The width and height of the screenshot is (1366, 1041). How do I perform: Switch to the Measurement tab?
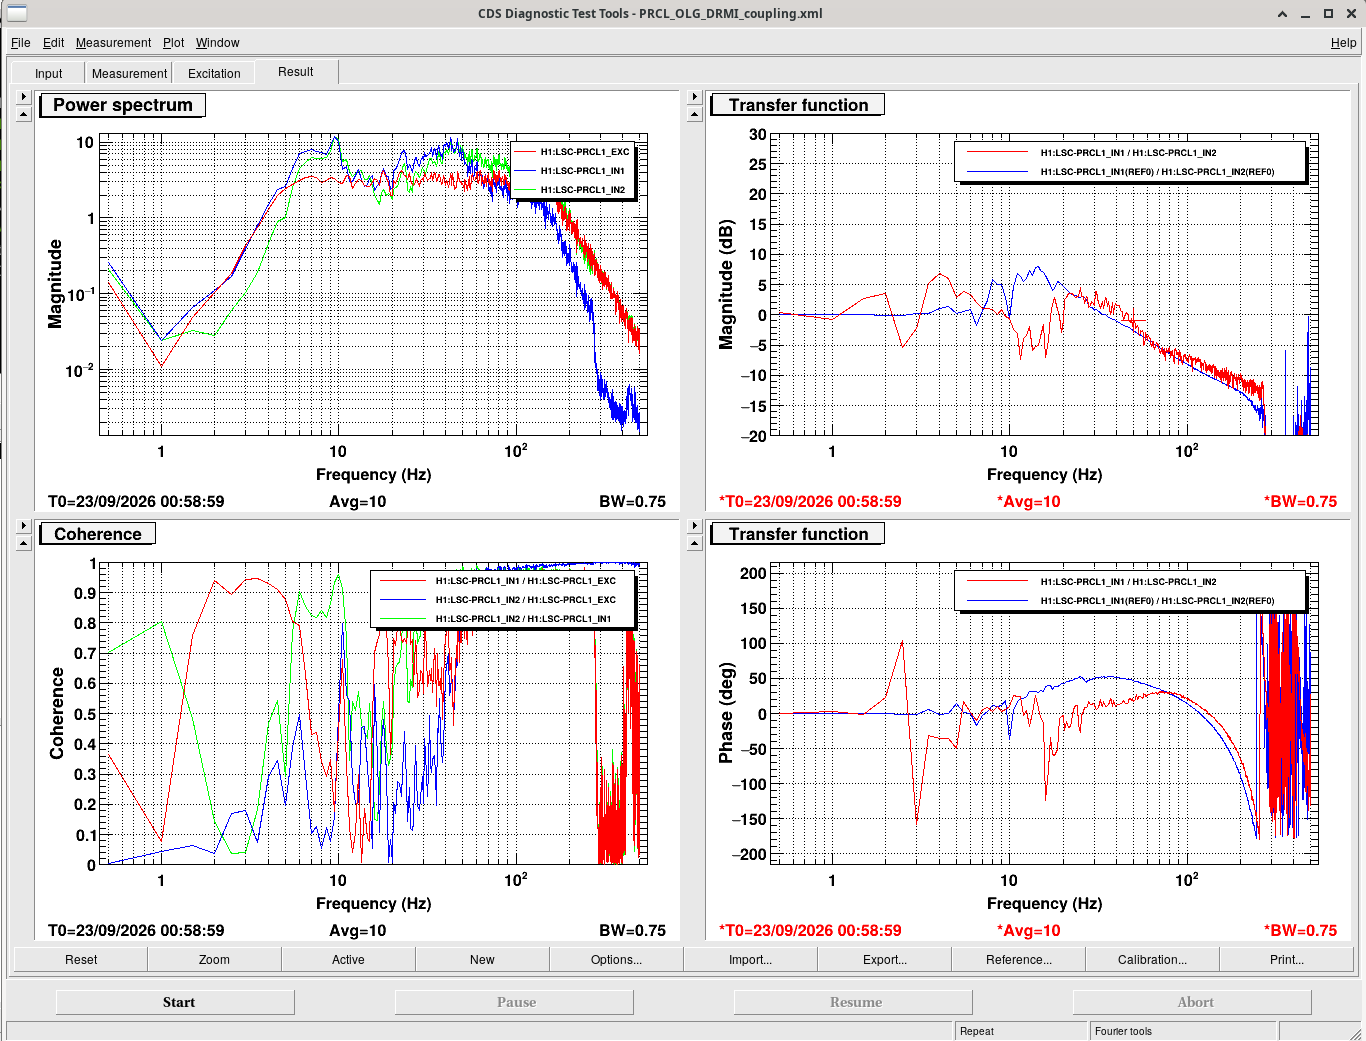click(129, 73)
